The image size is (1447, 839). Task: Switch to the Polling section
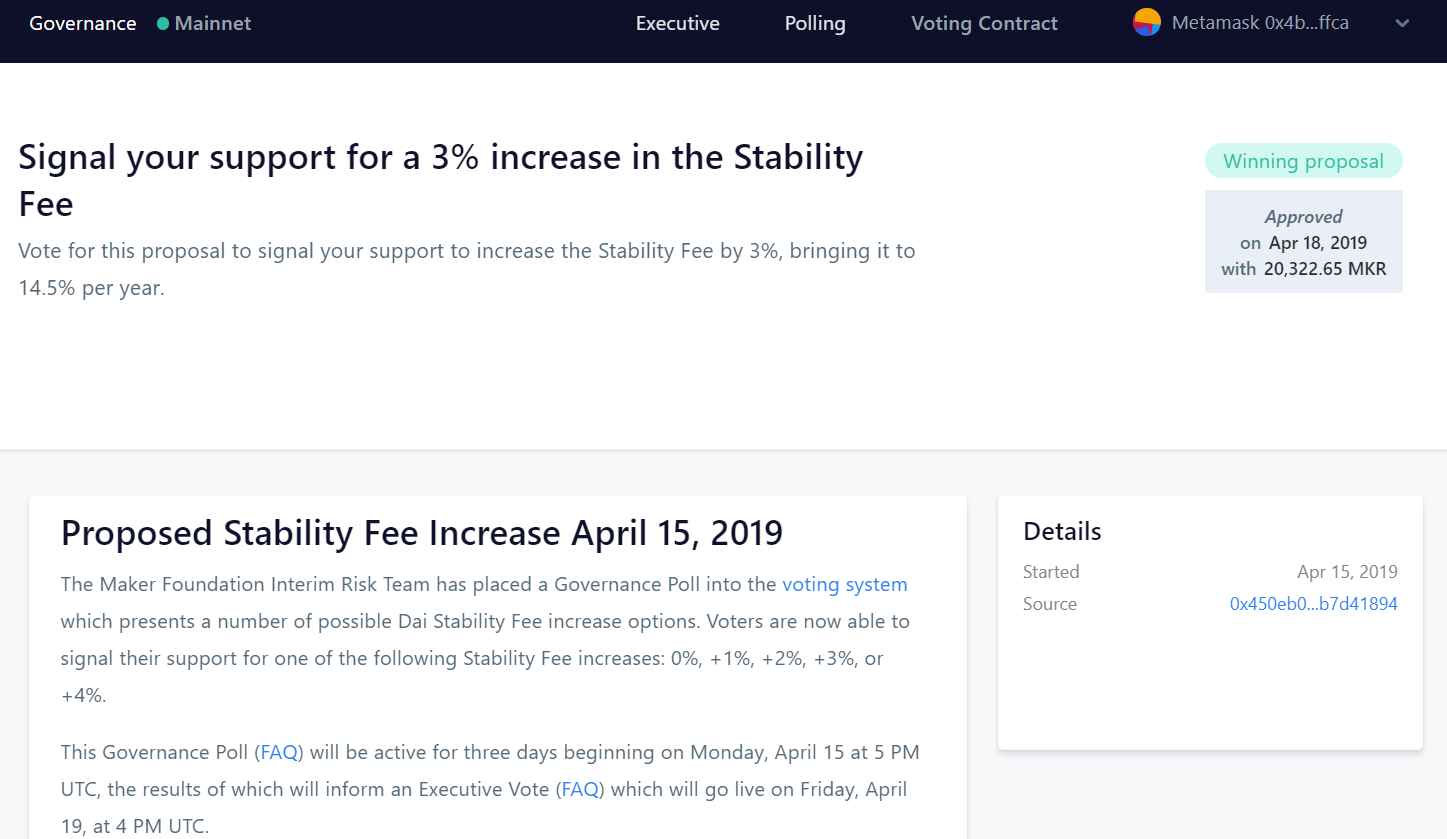[815, 23]
